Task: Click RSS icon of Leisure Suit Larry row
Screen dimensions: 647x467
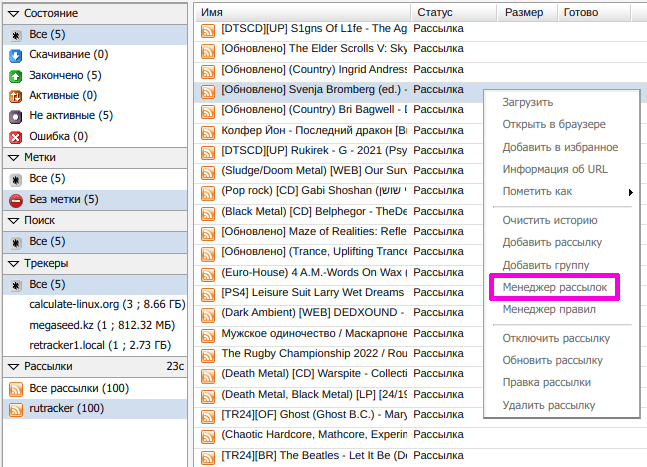Action: point(208,295)
